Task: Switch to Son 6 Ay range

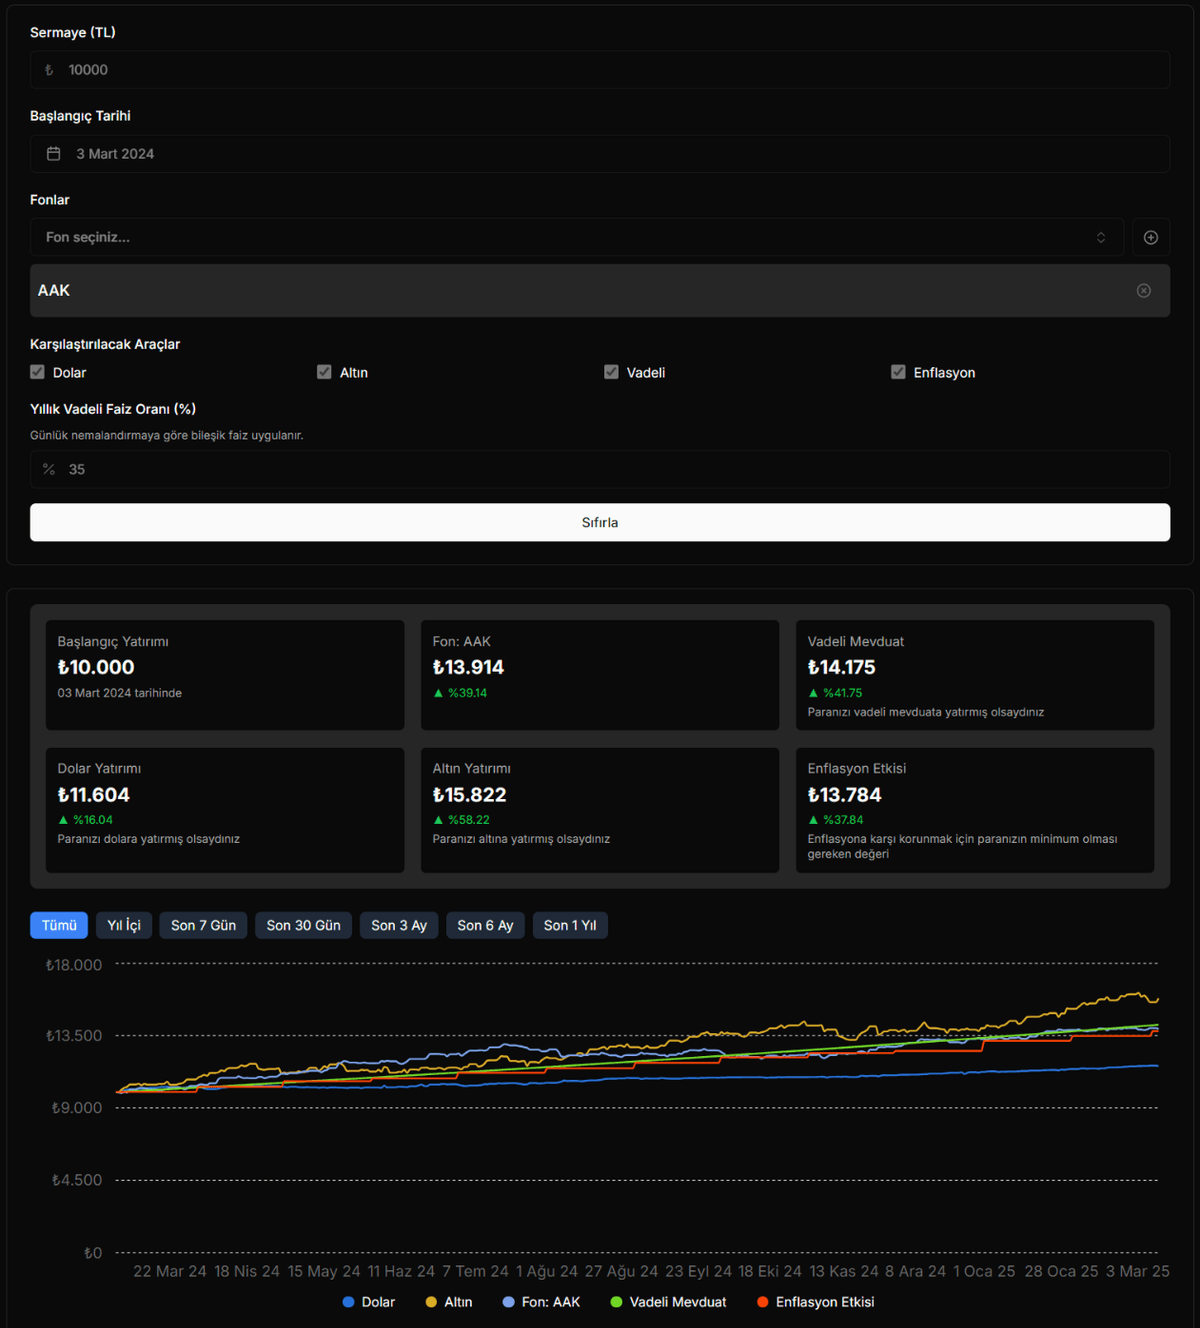Action: click(485, 926)
